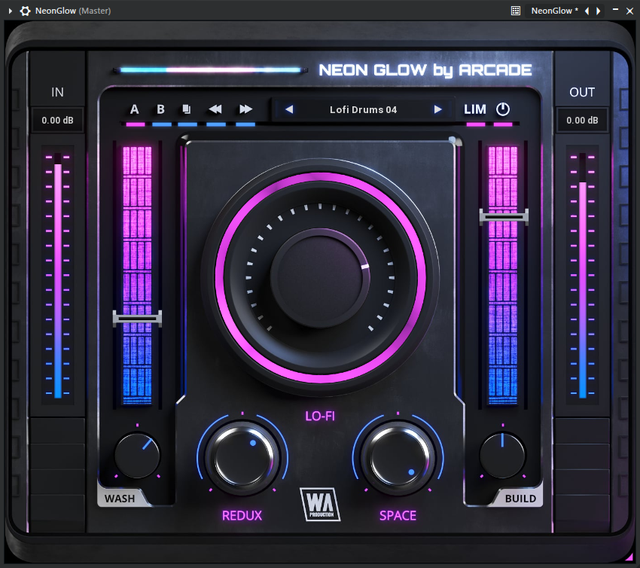Click the BUILD label button

(519, 498)
